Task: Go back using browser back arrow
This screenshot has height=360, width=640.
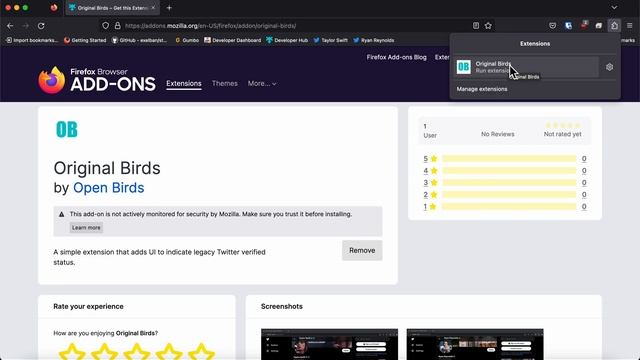Action: pos(10,26)
